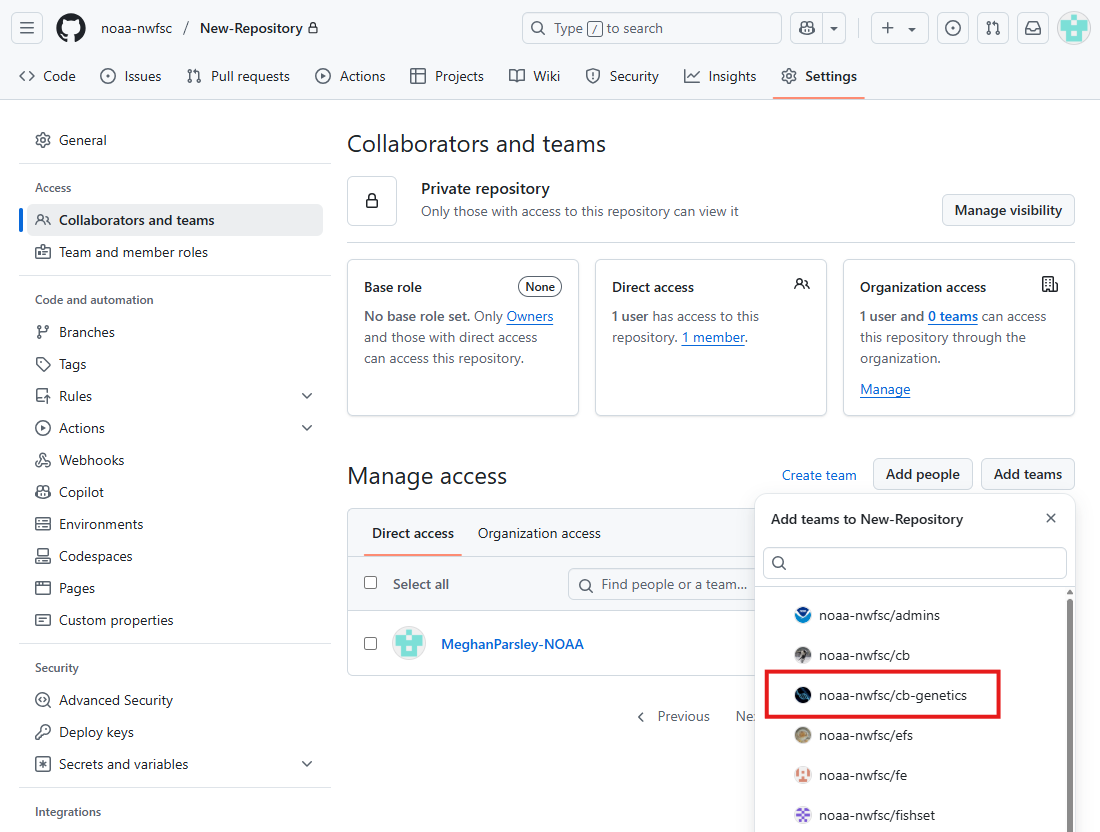The height and width of the screenshot is (832, 1100).
Task: Click the MeghanParsley-NOAA avatar
Action: coord(409,643)
